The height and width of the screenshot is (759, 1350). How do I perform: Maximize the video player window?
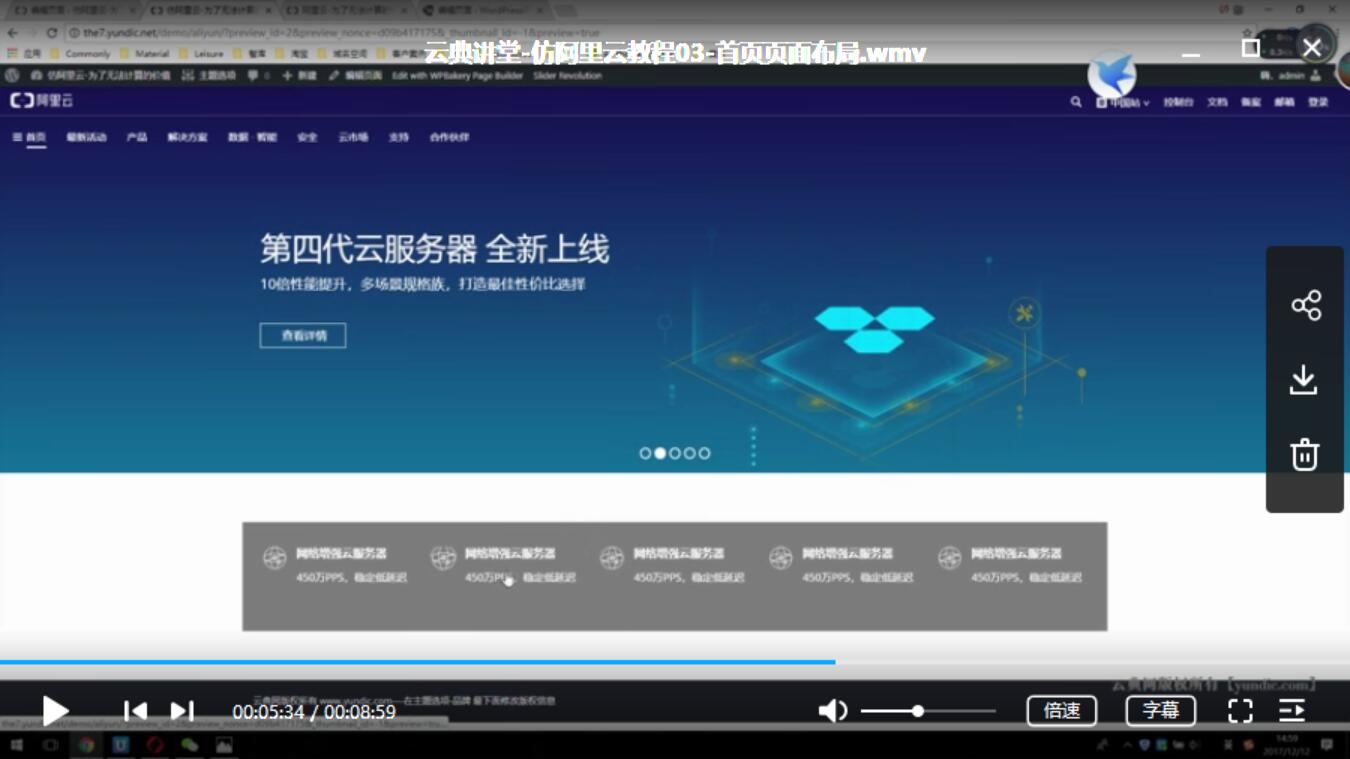tap(1250, 47)
